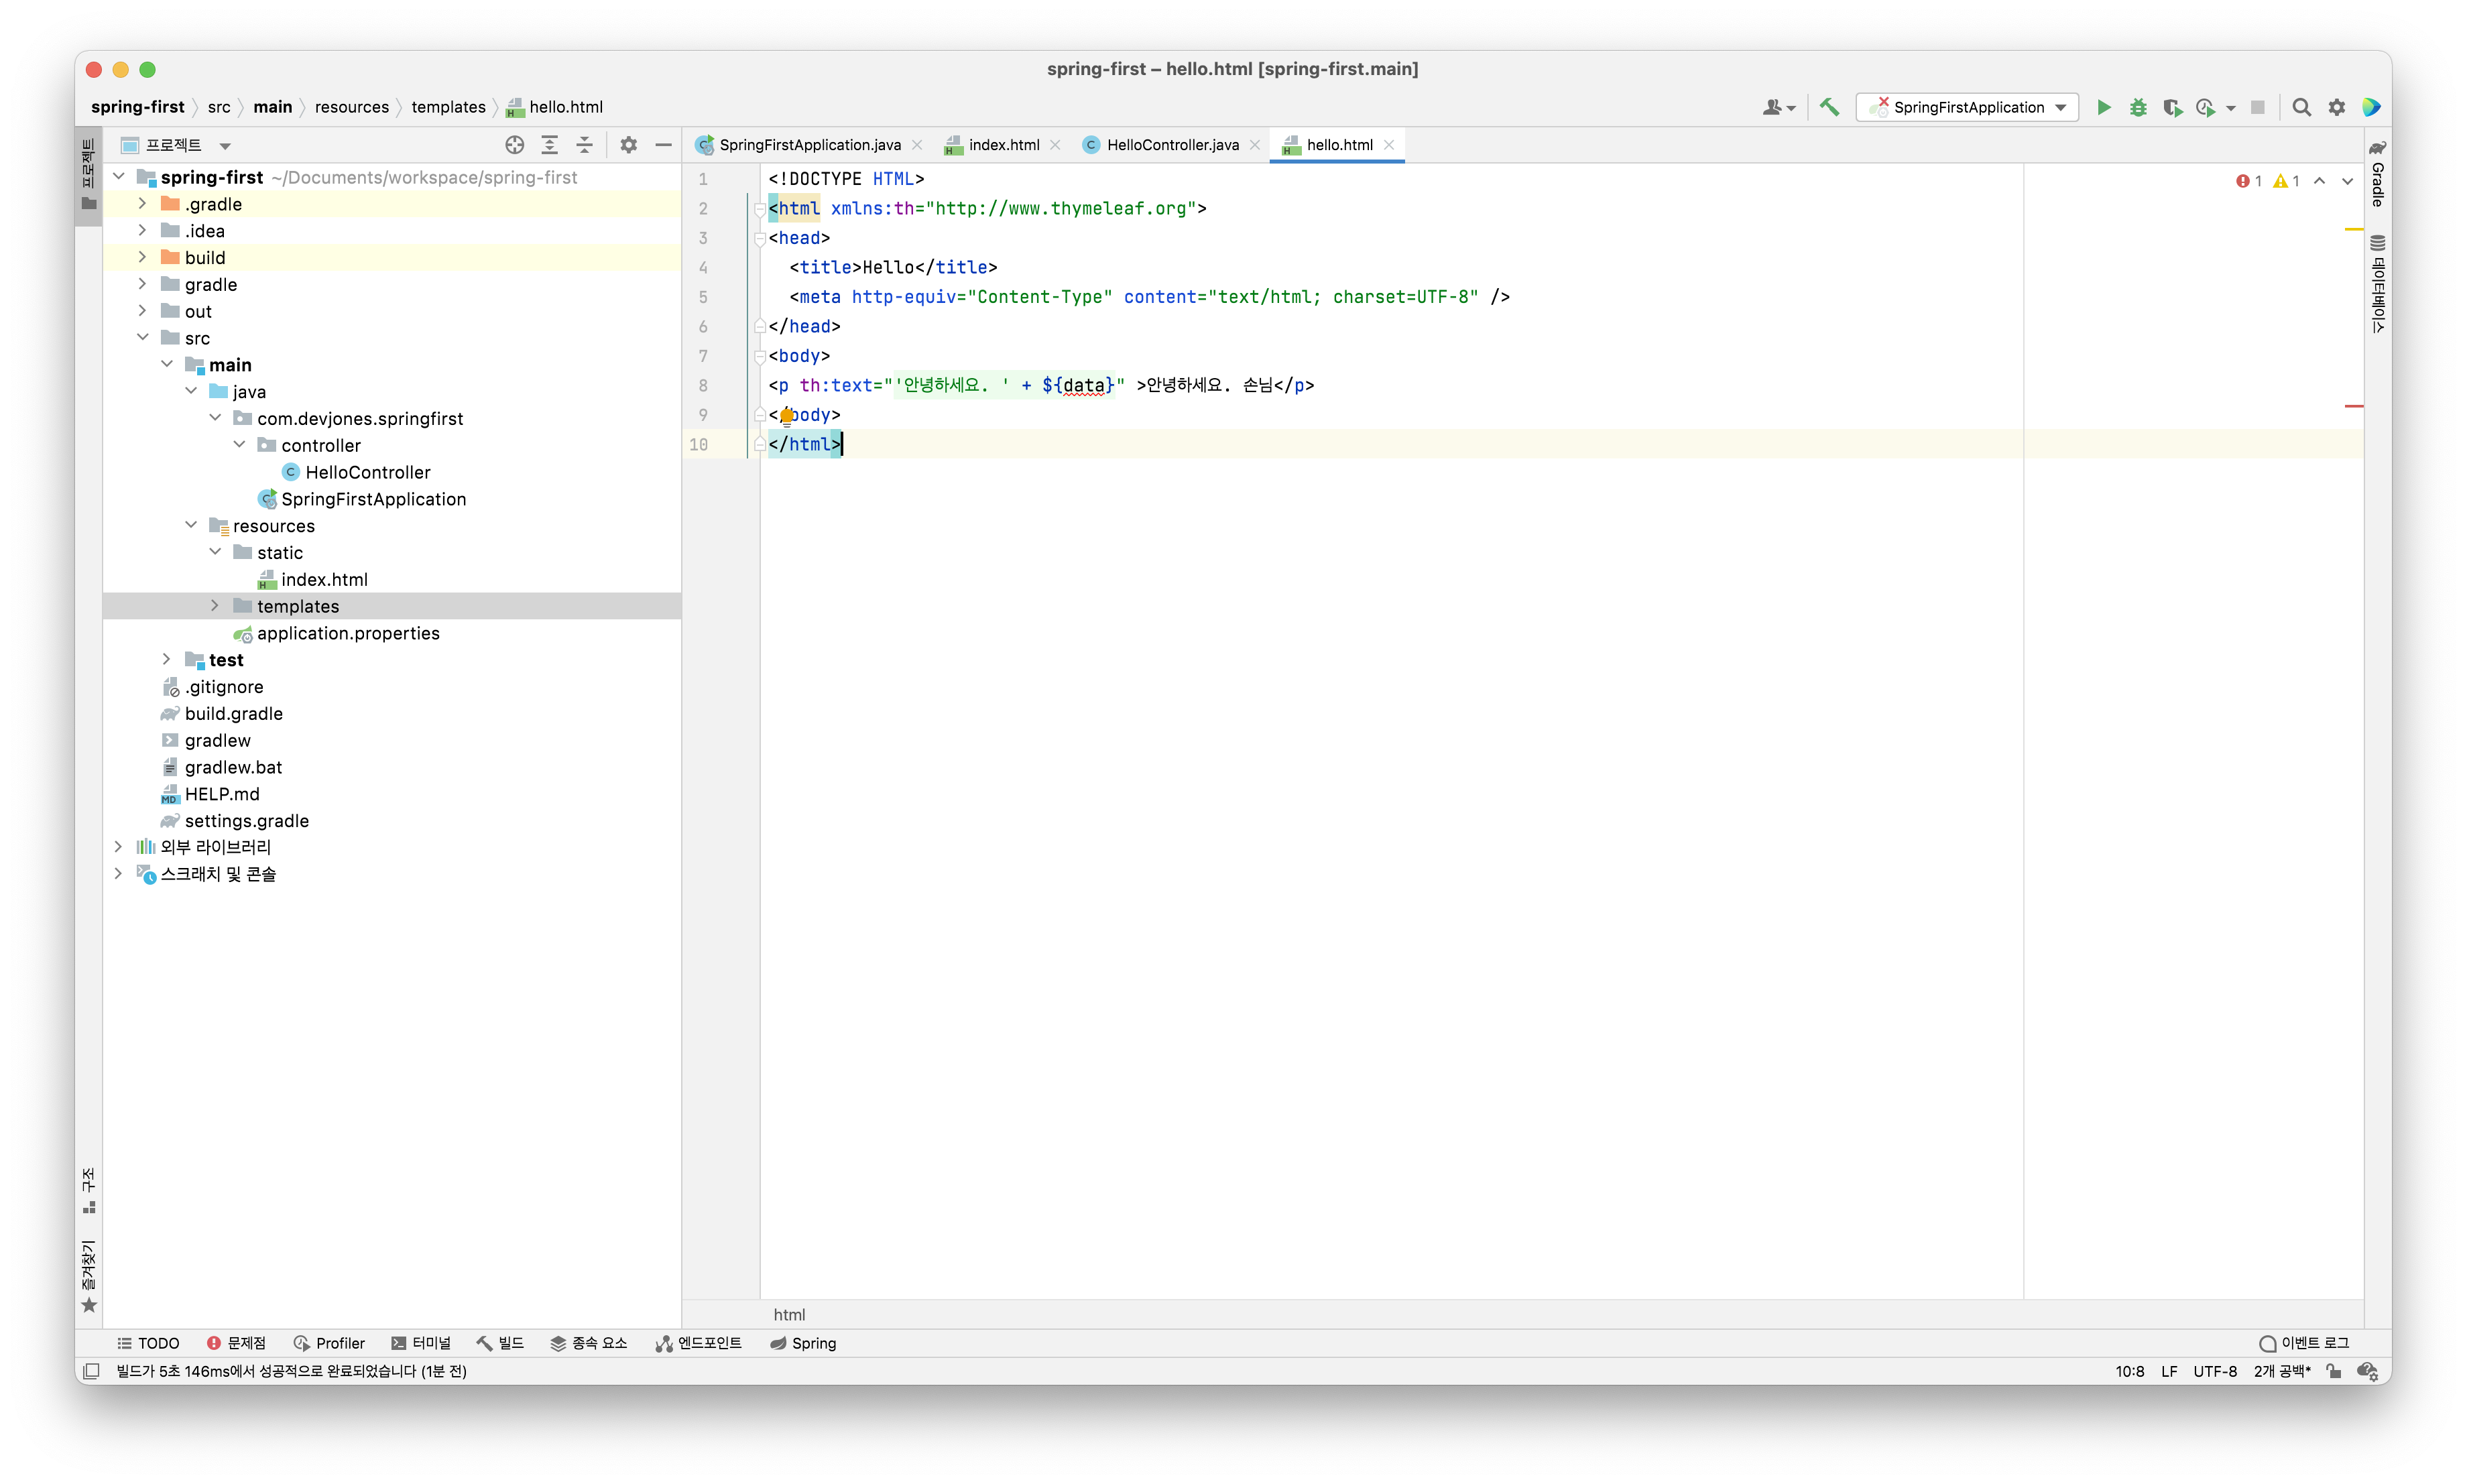
Task: Expand the templates folder
Action: 215,606
